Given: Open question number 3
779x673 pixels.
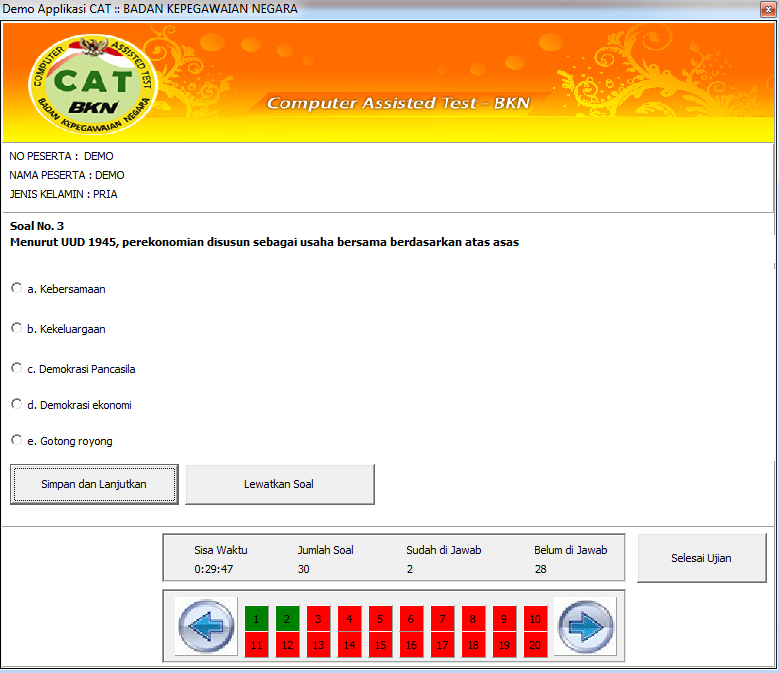Looking at the screenshot, I should pos(318,618).
